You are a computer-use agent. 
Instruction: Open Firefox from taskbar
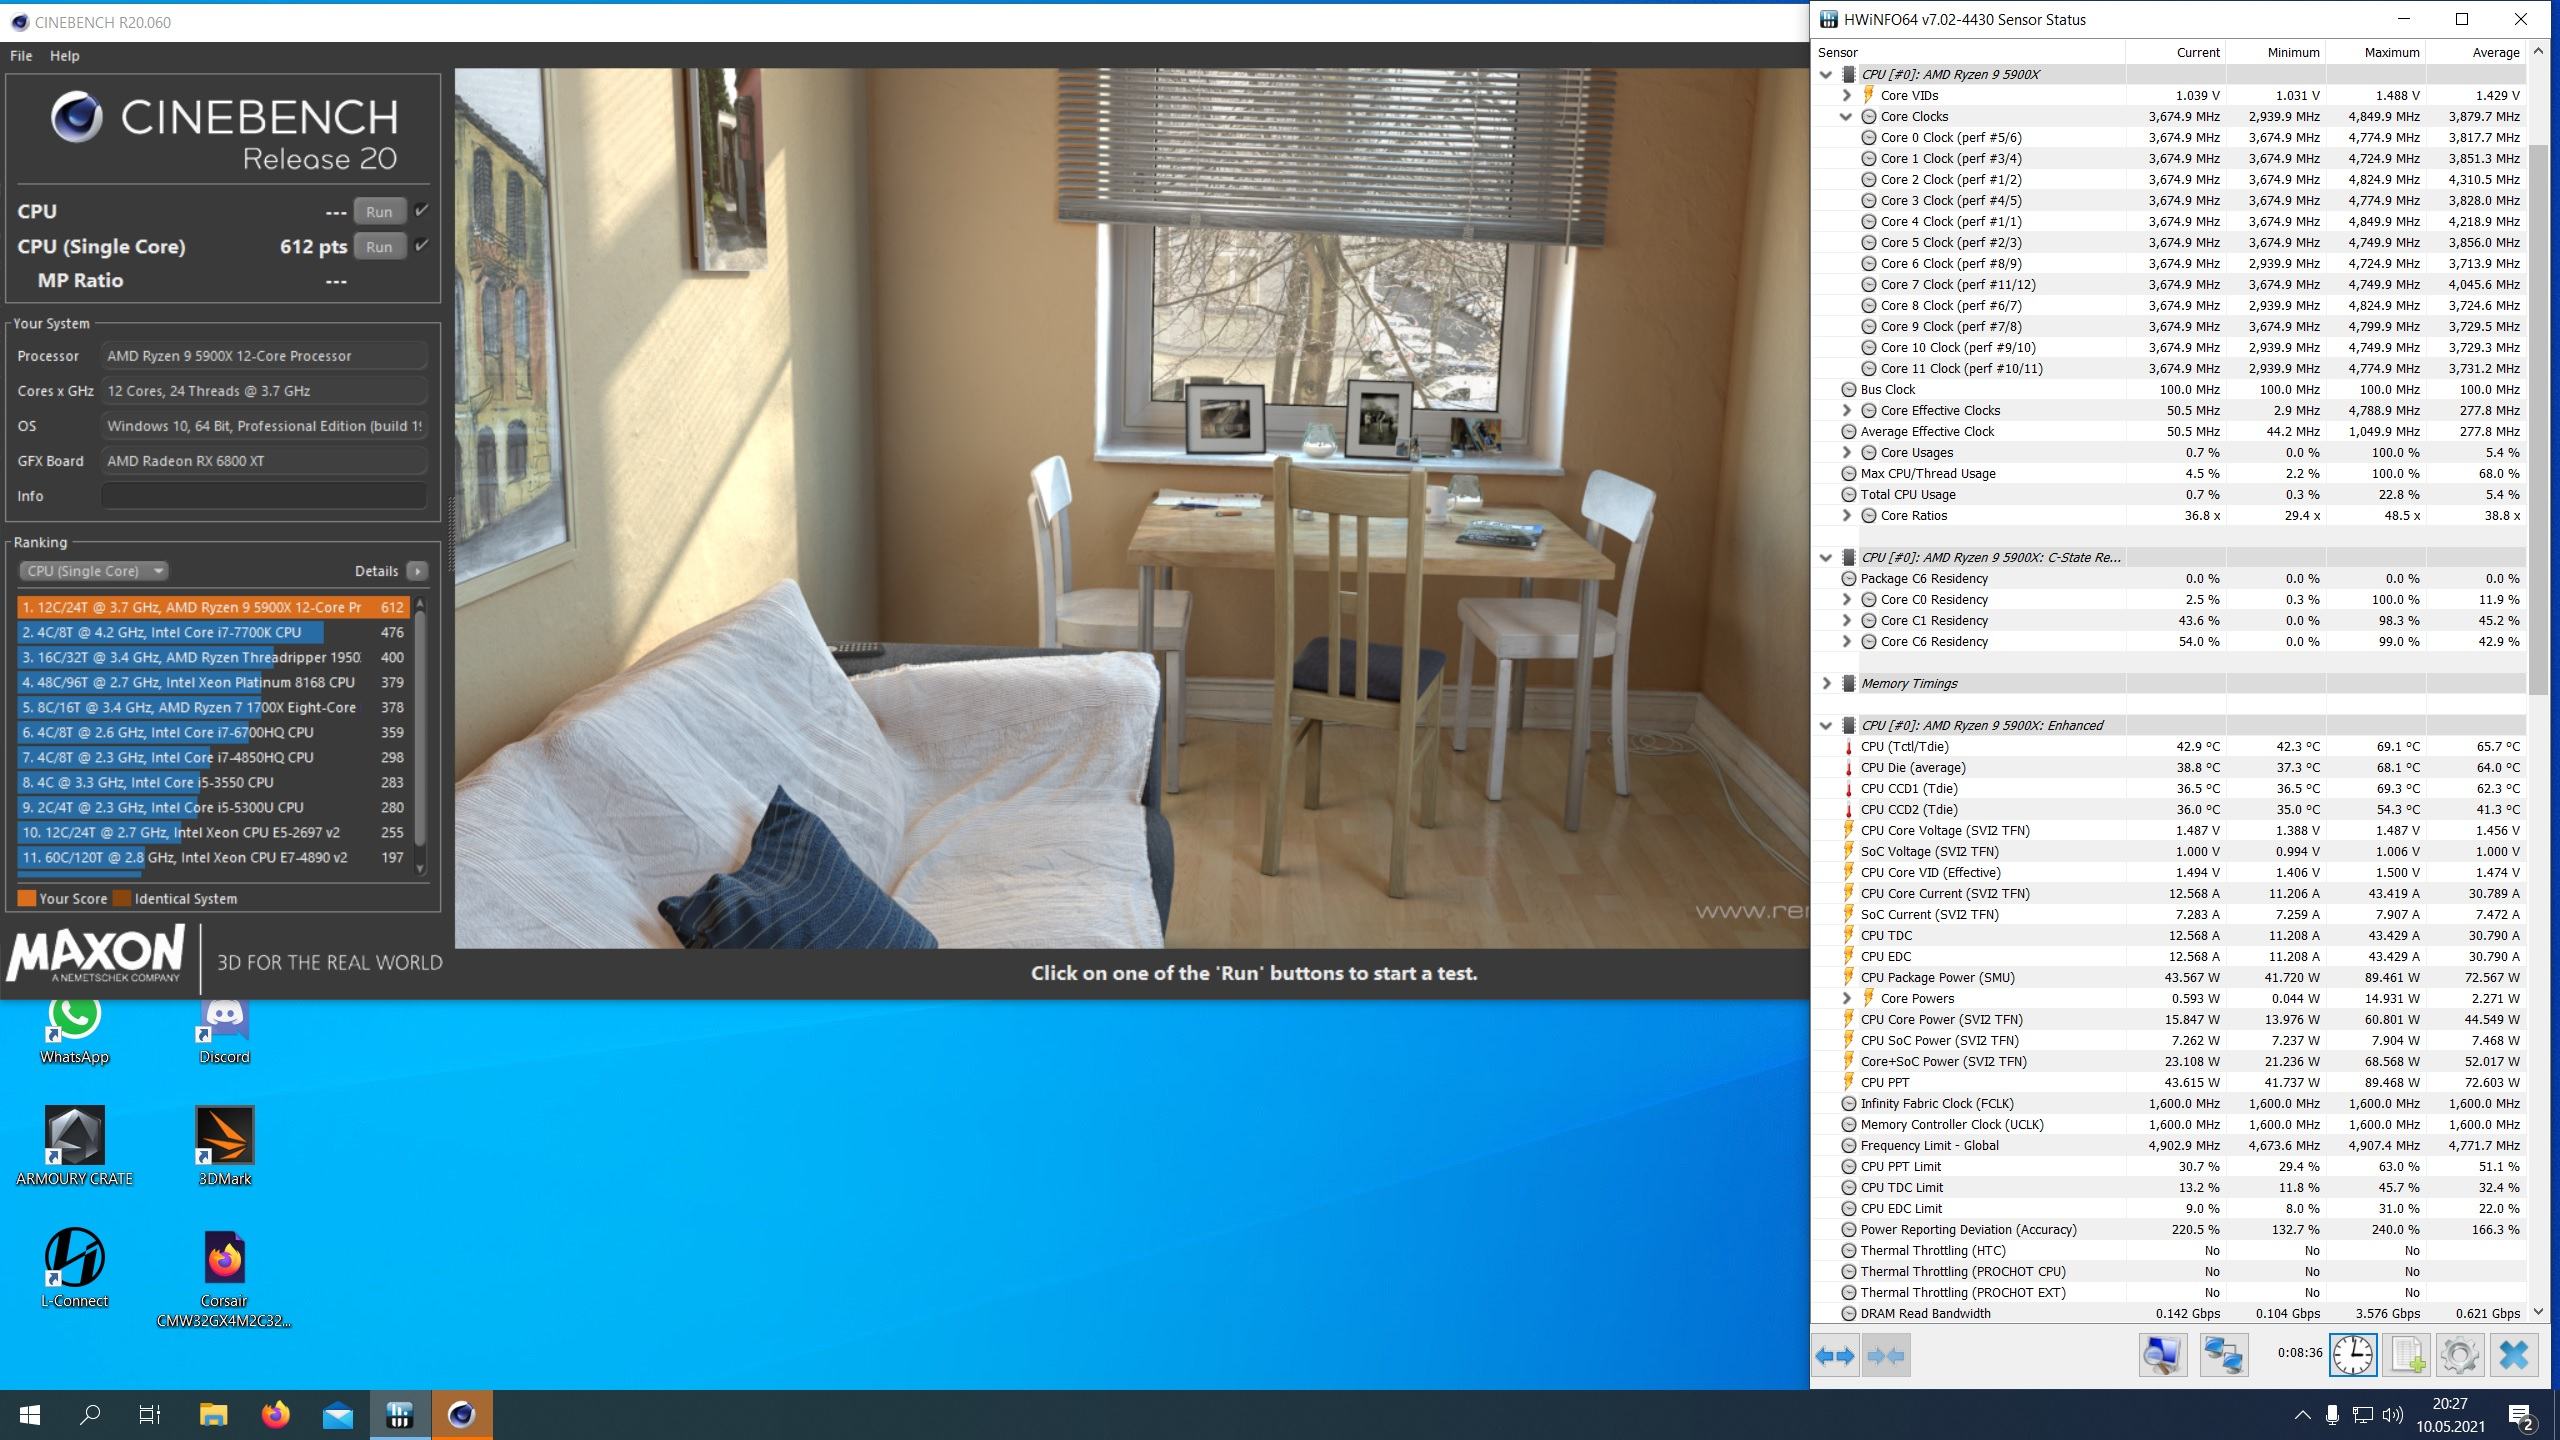pyautogui.click(x=275, y=1415)
